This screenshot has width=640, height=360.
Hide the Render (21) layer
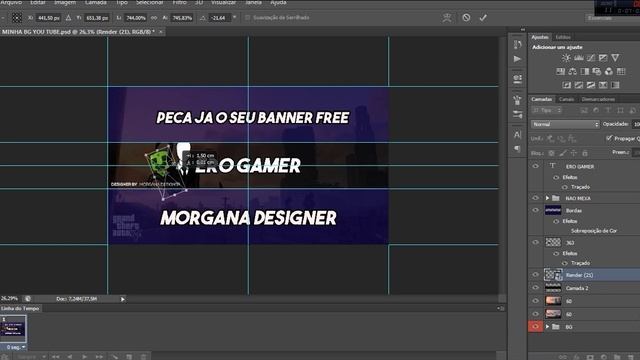pos(536,275)
